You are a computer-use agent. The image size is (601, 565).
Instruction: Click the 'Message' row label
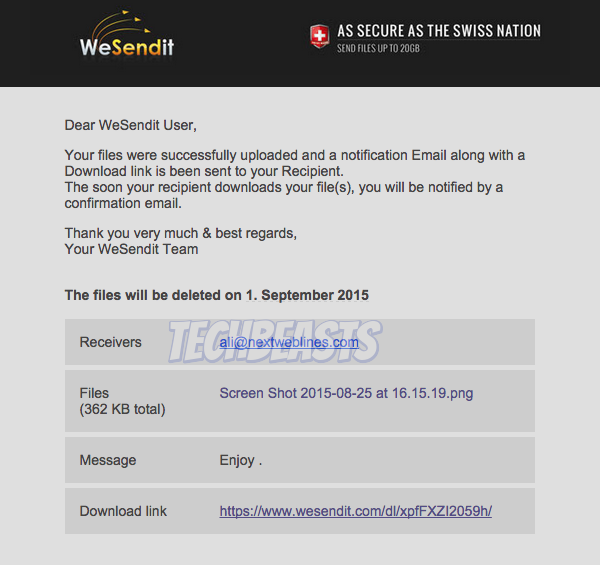pyautogui.click(x=108, y=460)
